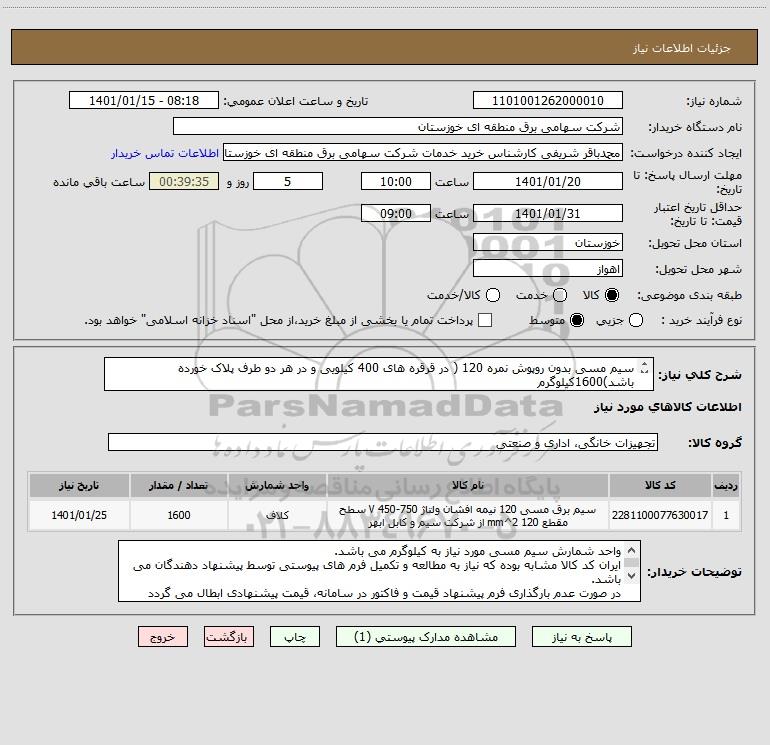The image size is (770, 745).
Task: Choose the جزیی purchase type radio
Action: point(636,320)
